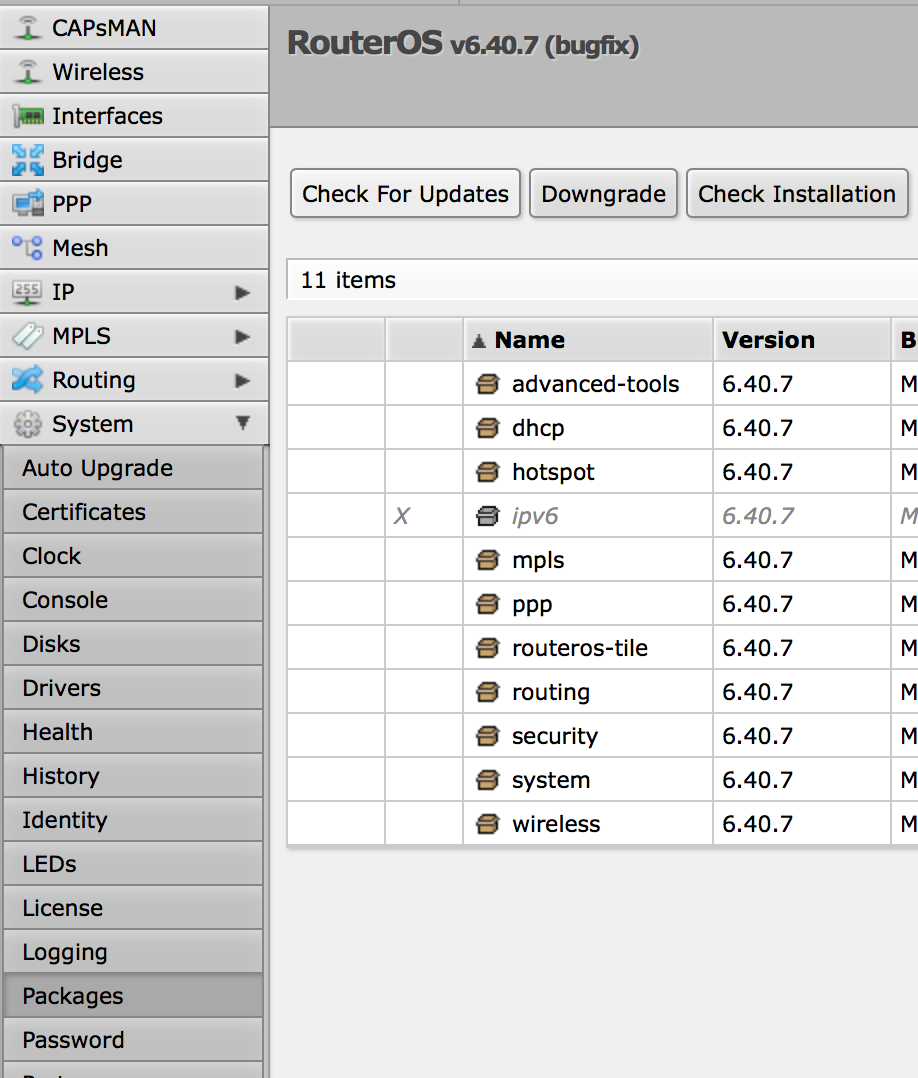This screenshot has width=918, height=1078.
Task: Click the Interfaces card icon
Action: click(x=28, y=116)
